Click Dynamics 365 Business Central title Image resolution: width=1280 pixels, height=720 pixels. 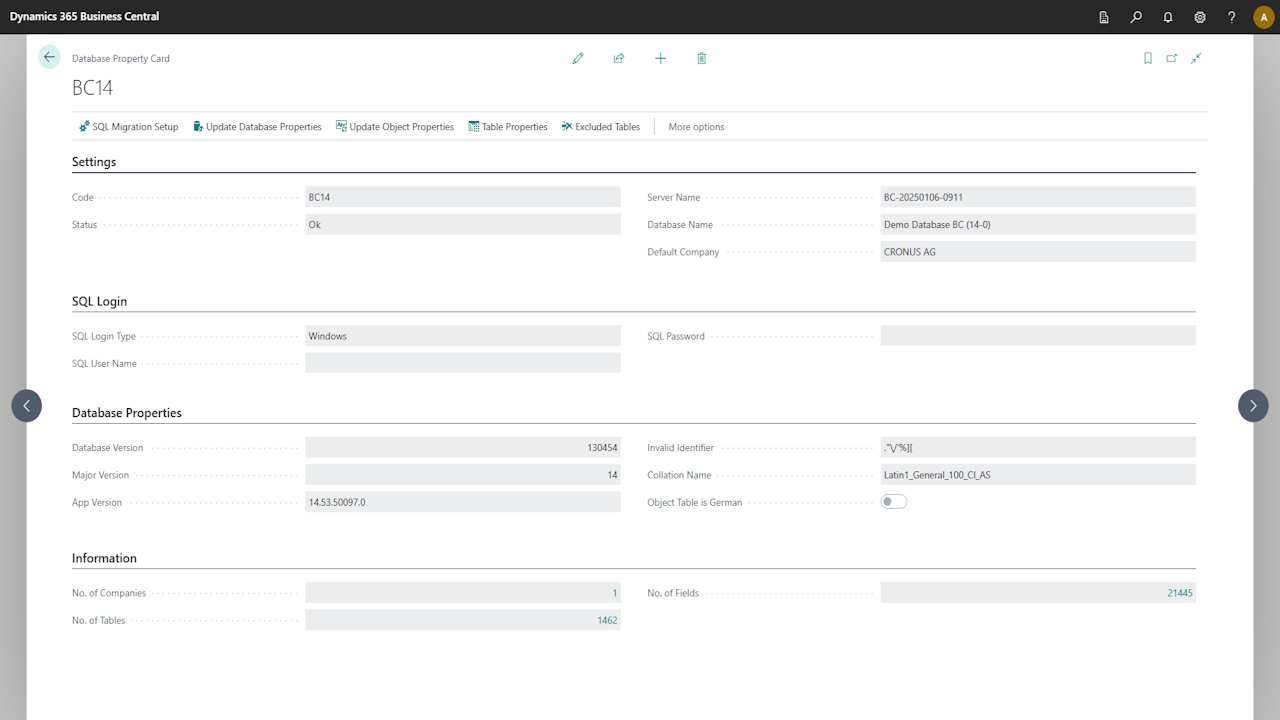coord(85,17)
